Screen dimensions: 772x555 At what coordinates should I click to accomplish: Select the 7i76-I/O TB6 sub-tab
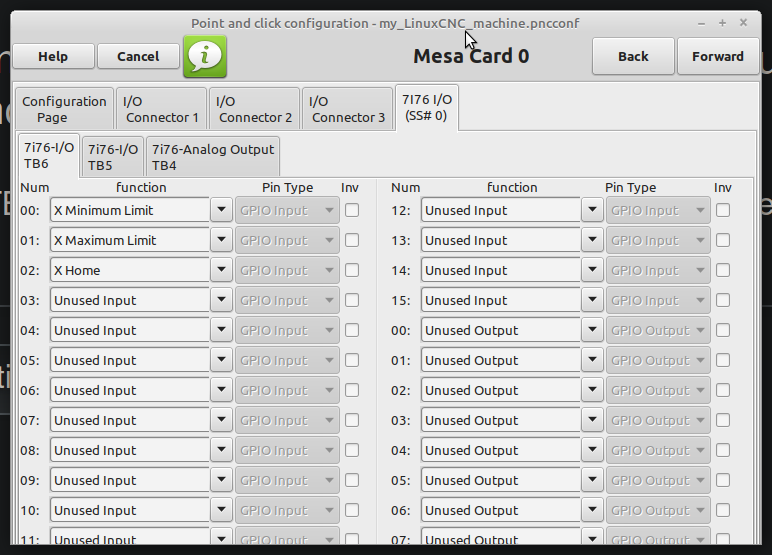(49, 155)
